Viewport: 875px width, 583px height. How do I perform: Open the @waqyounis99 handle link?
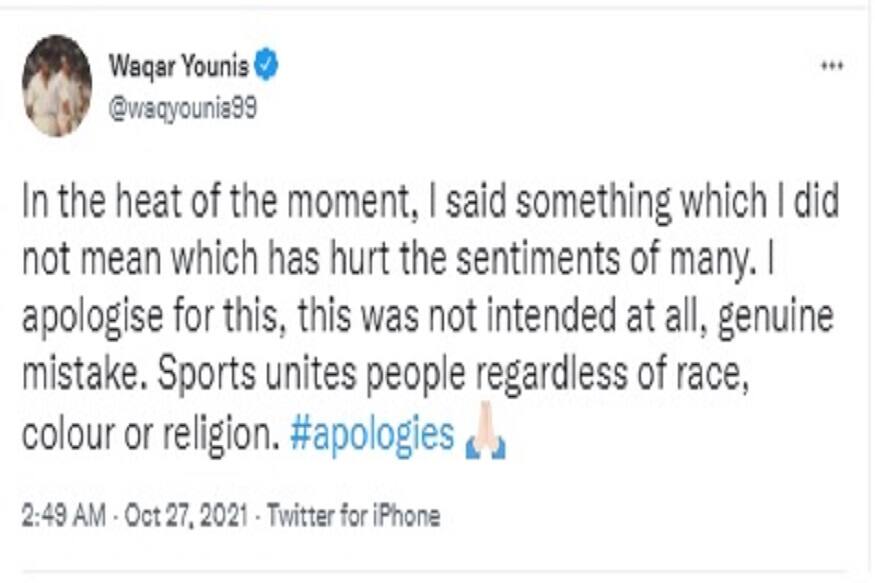(x=181, y=109)
